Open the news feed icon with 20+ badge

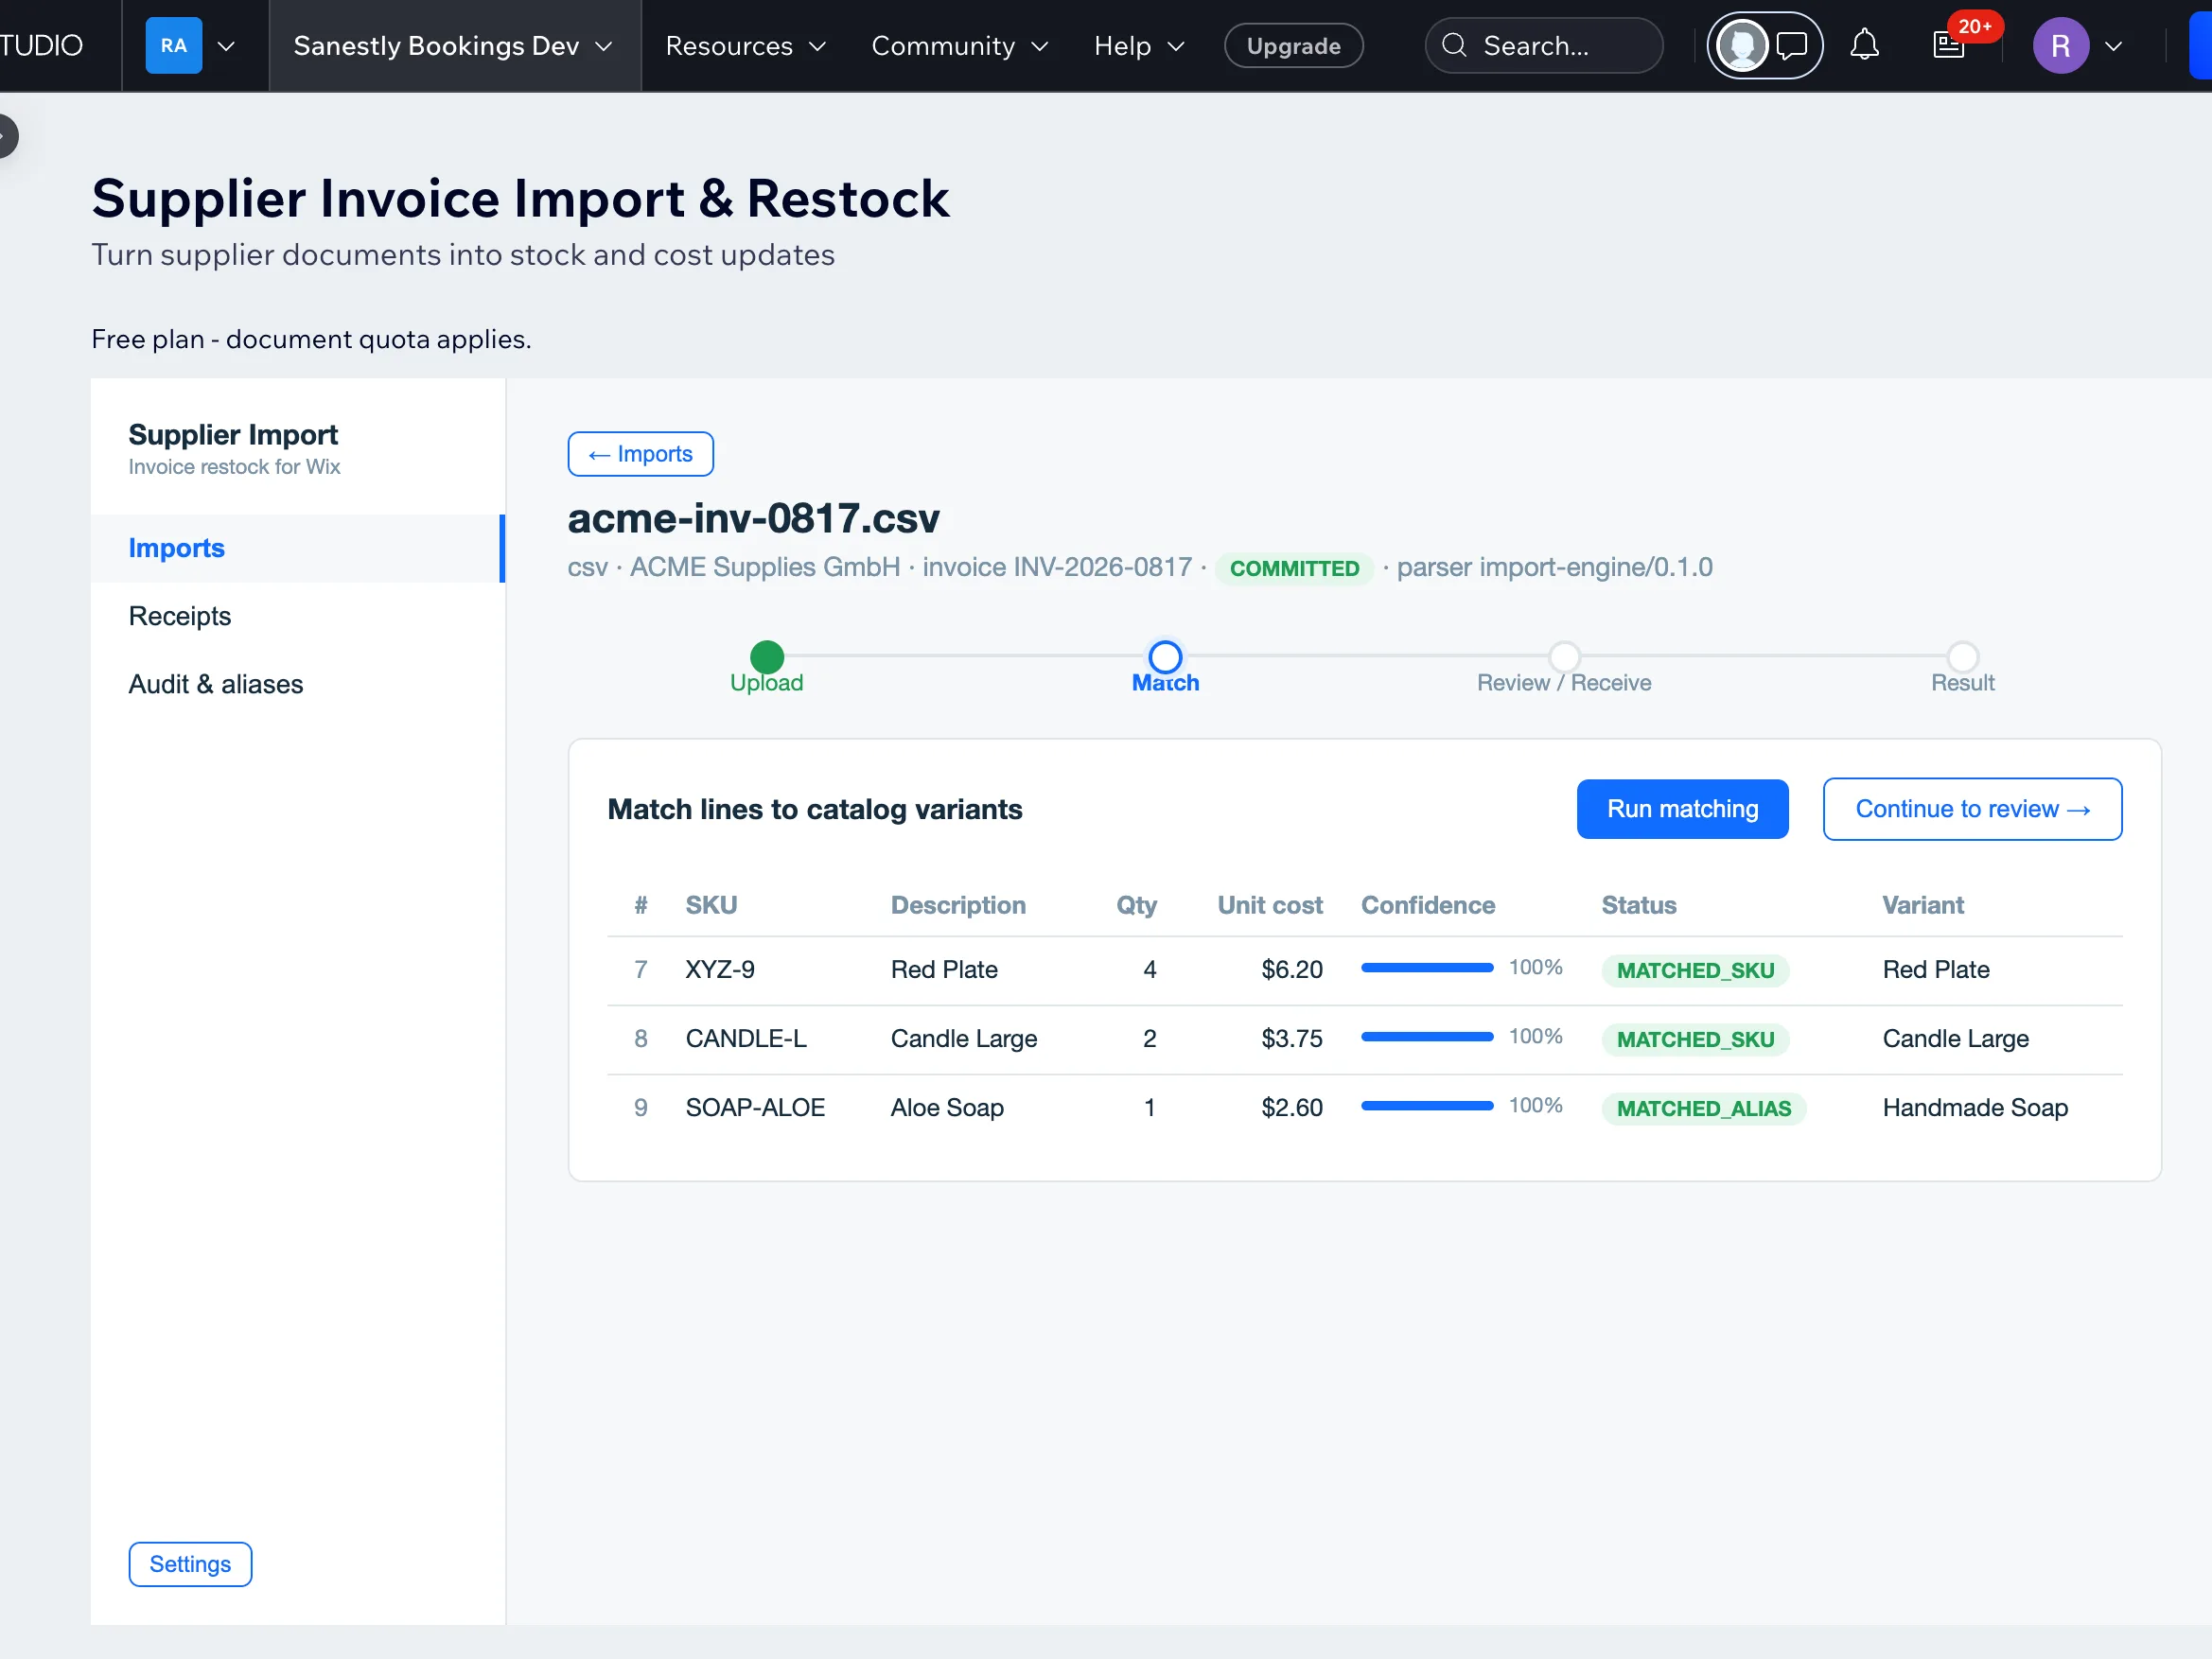[x=1950, y=45]
